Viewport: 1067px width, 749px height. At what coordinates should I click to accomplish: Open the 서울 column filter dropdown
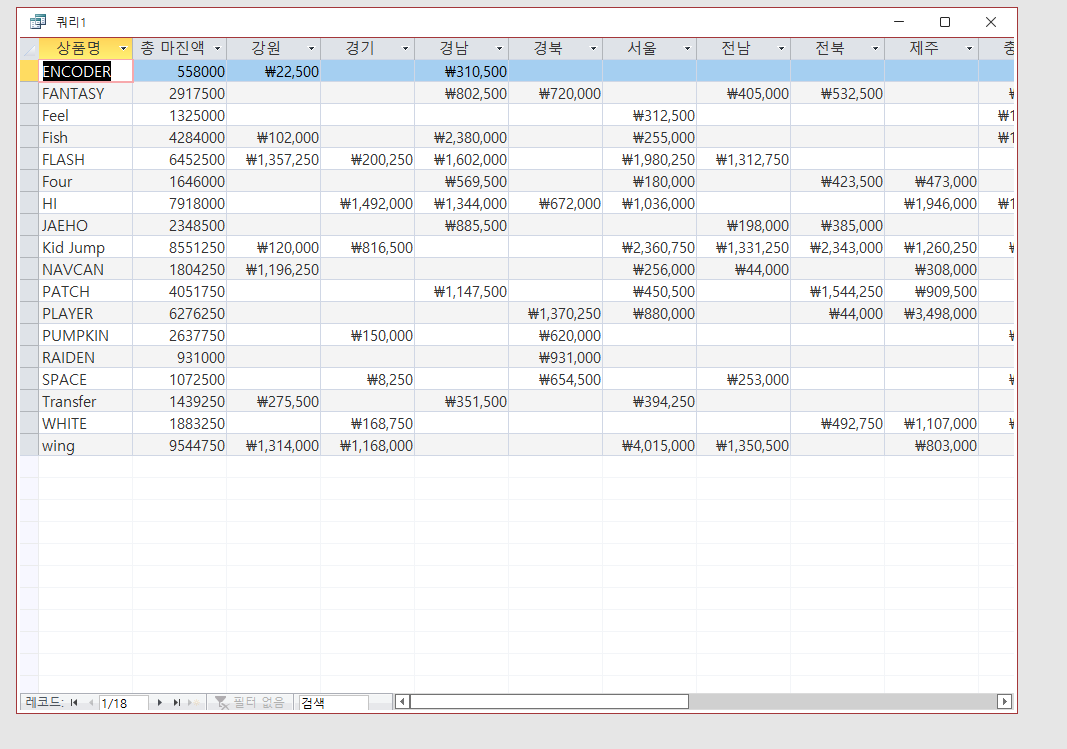(688, 49)
